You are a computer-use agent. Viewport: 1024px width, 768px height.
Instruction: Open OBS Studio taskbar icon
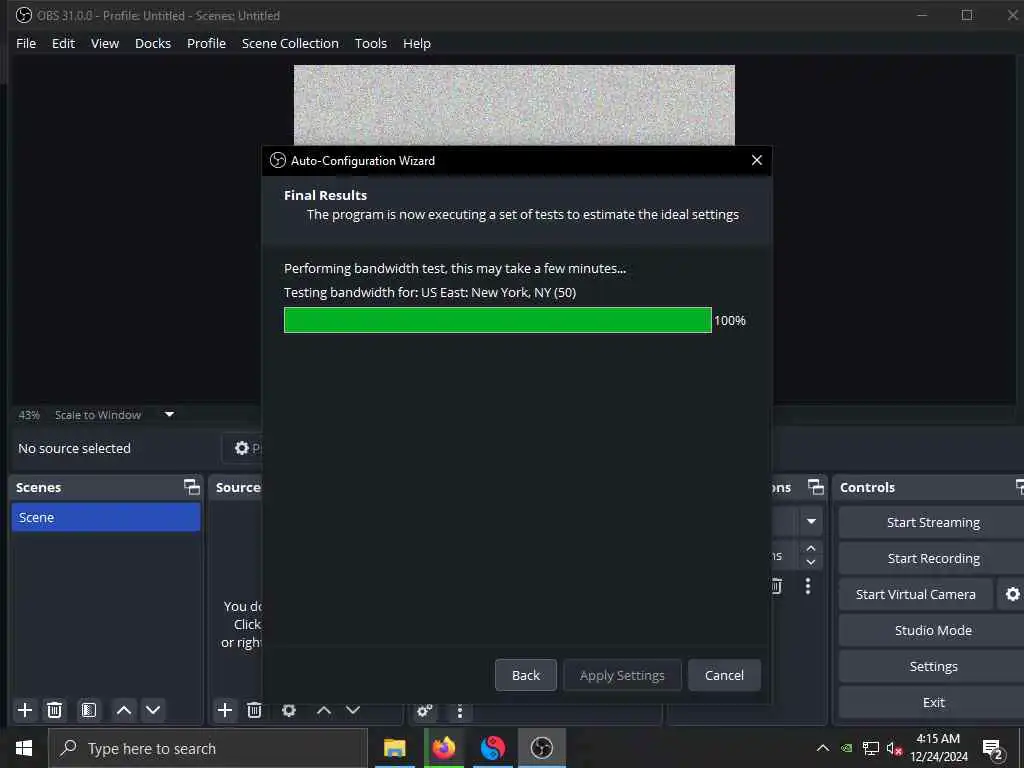click(x=541, y=748)
